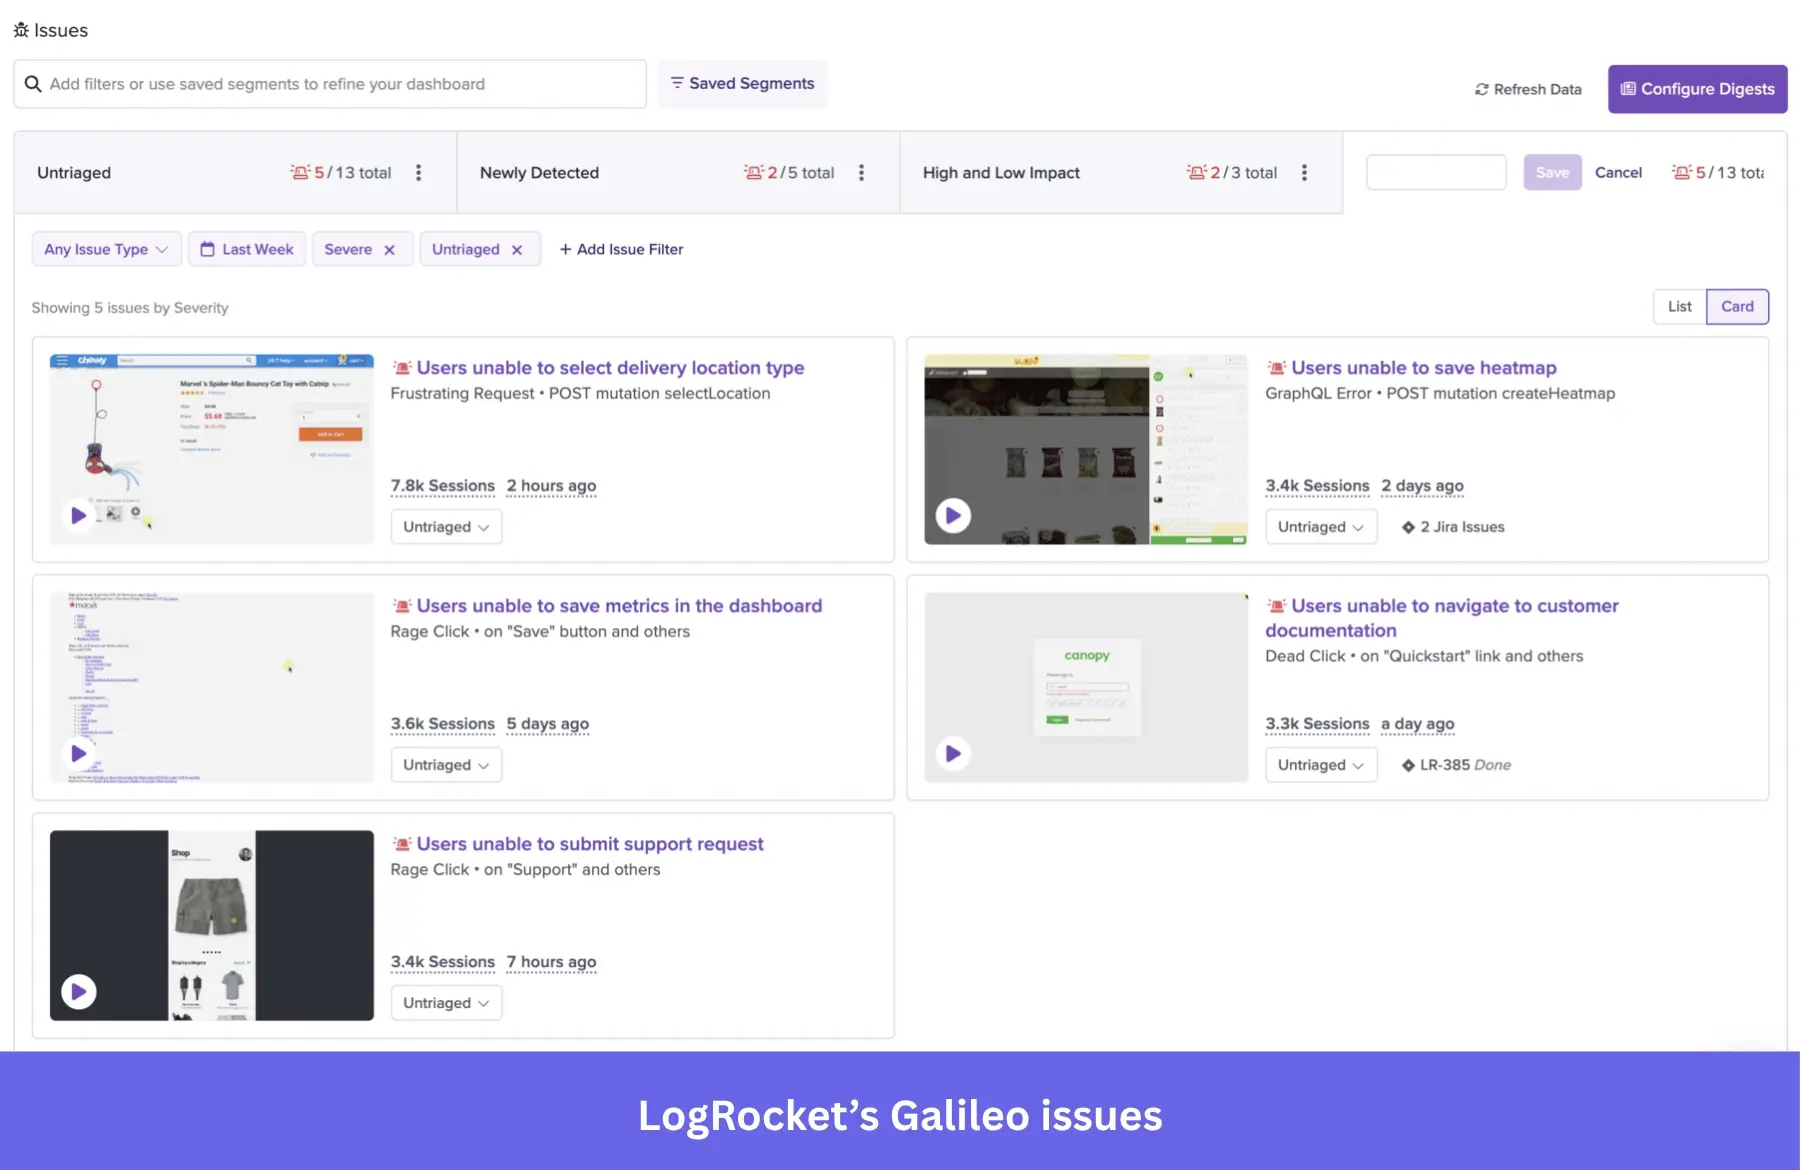Open the Any Issue Type dropdown
The height and width of the screenshot is (1170, 1800).
click(106, 249)
